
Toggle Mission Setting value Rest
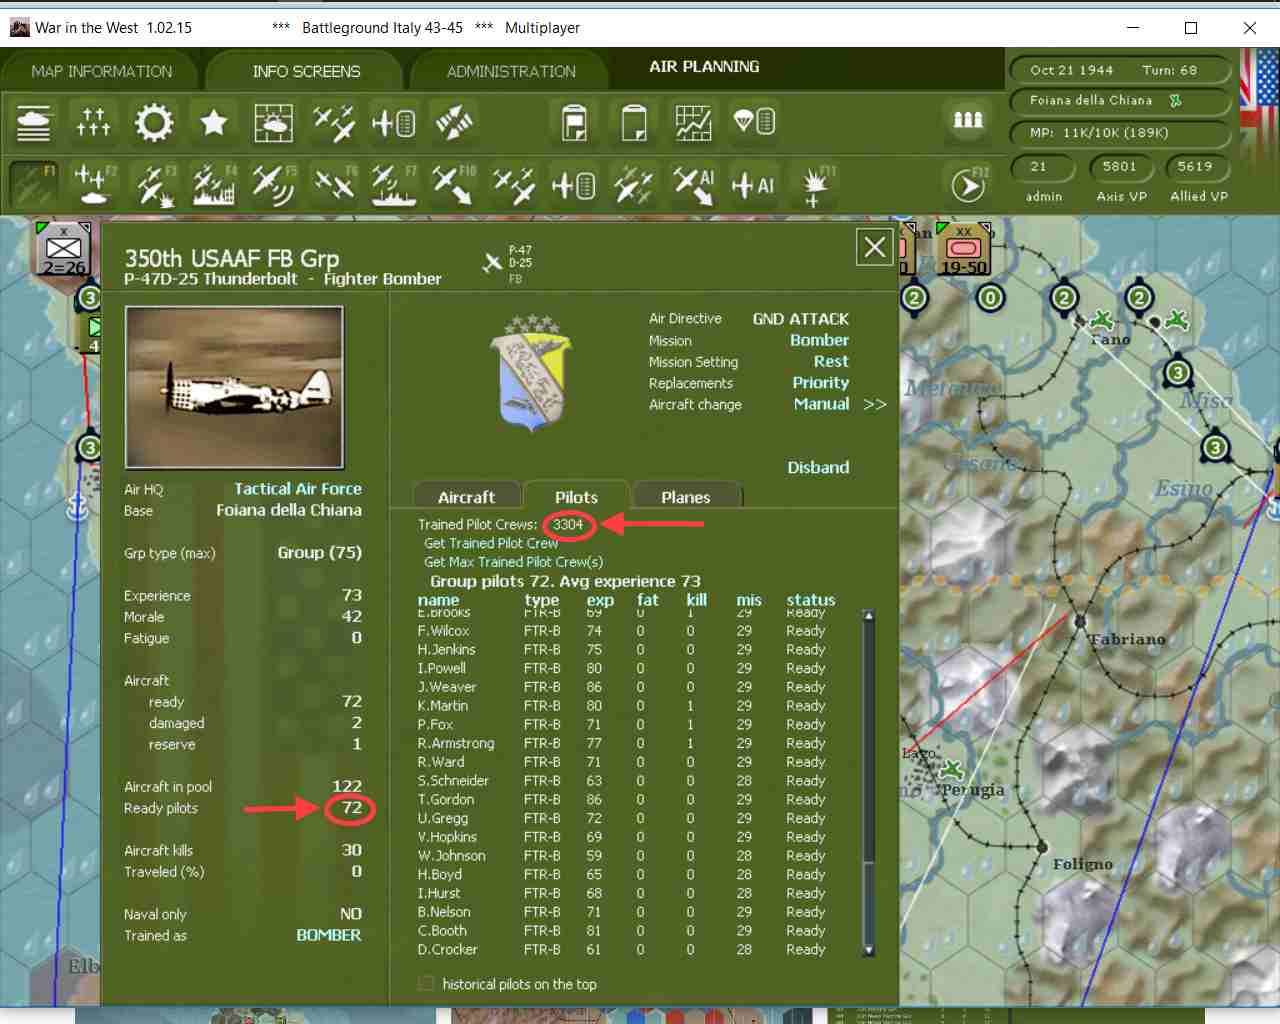tap(831, 361)
